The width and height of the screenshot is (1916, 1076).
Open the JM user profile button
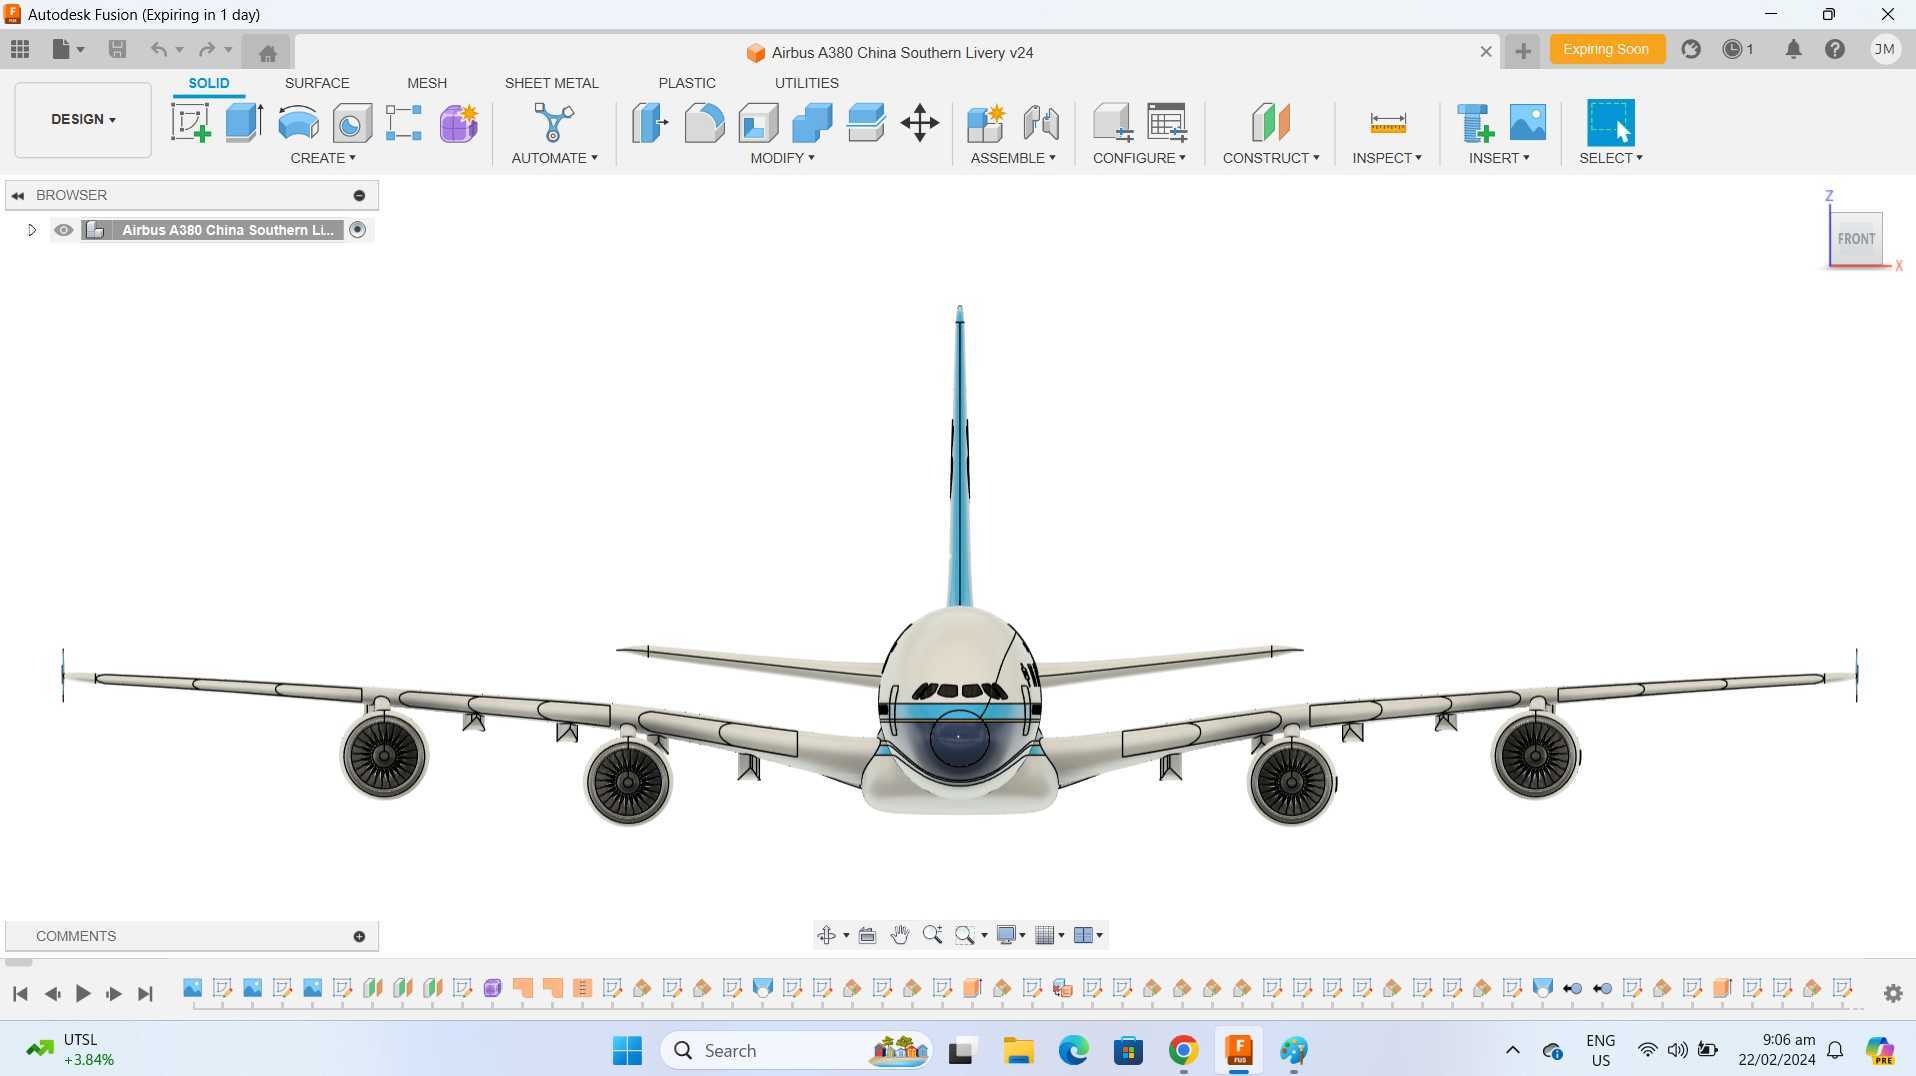pyautogui.click(x=1884, y=49)
